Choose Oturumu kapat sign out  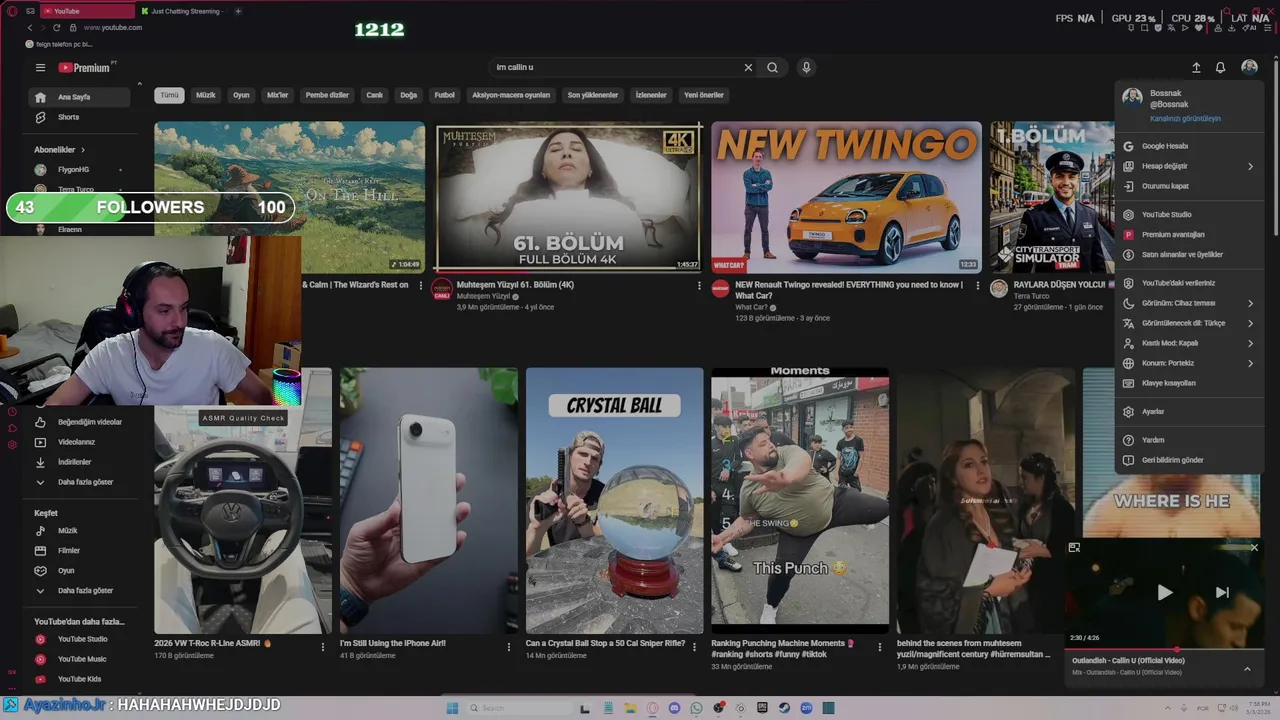pyautogui.click(x=1189, y=186)
